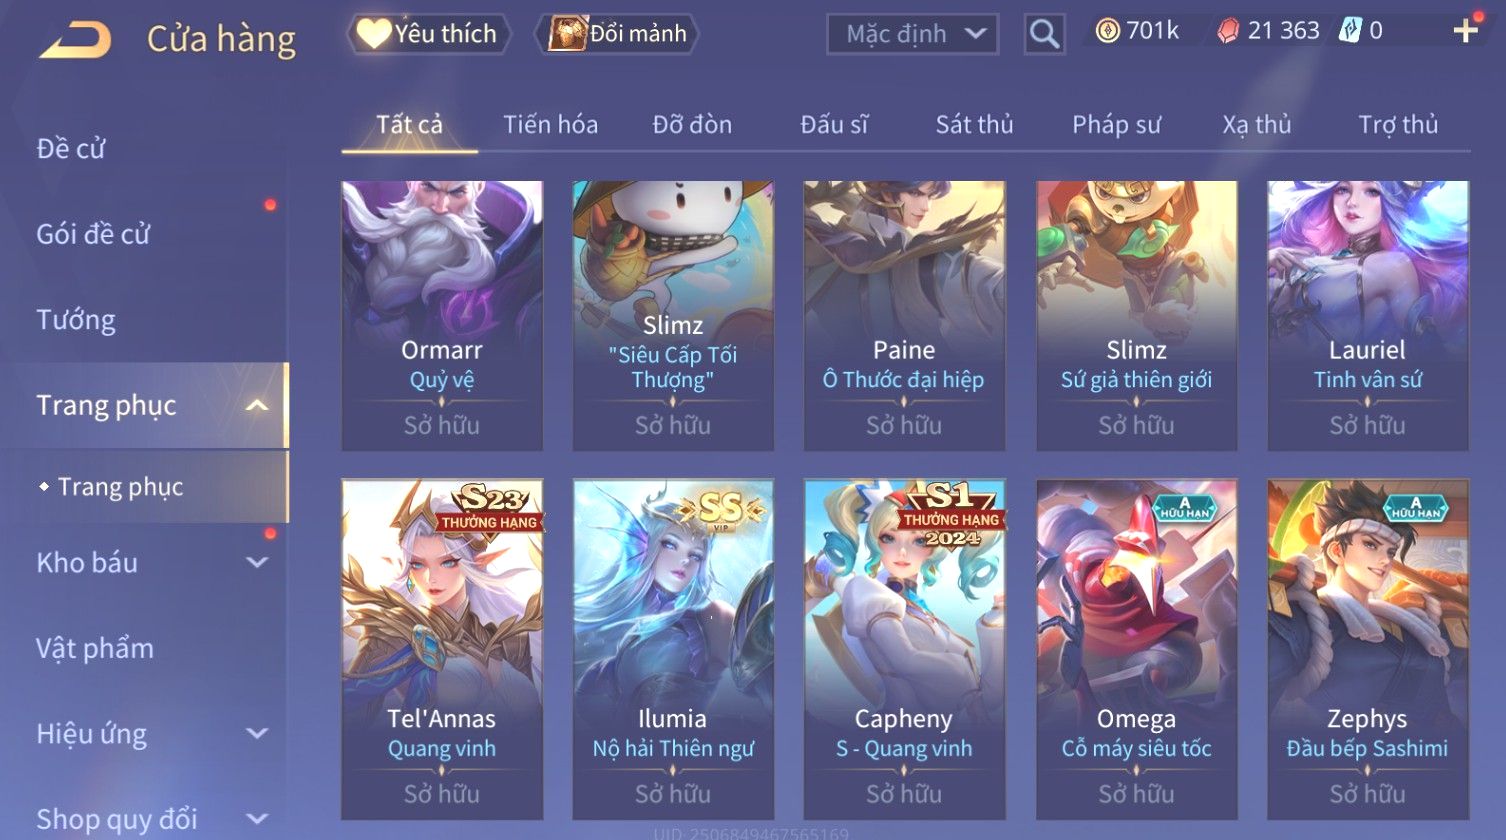Open Gói đề cử in sidebar
The image size is (1506, 840).
(93, 234)
